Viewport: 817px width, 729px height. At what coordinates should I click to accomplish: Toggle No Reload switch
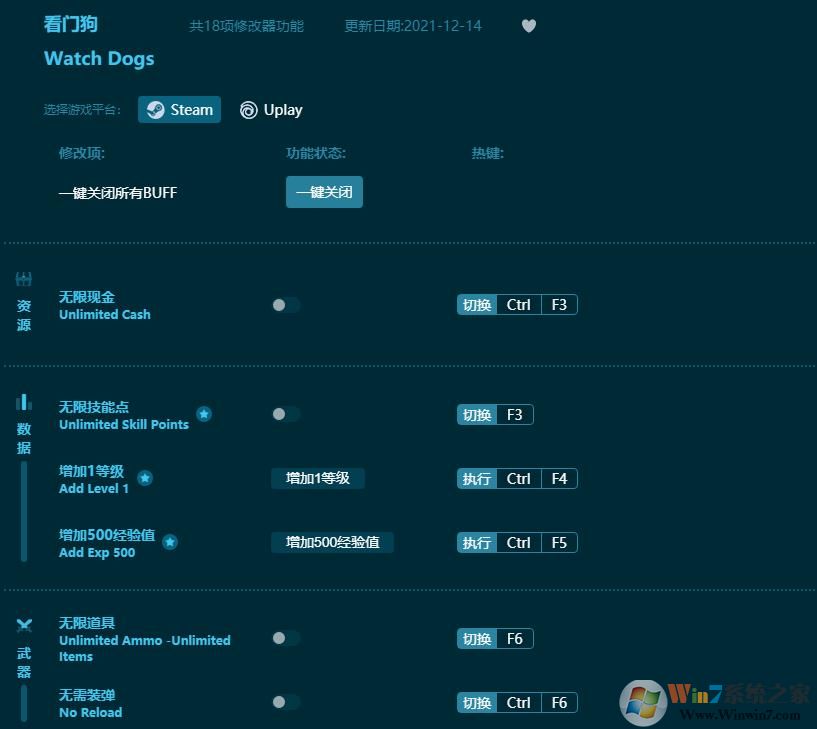click(x=286, y=702)
